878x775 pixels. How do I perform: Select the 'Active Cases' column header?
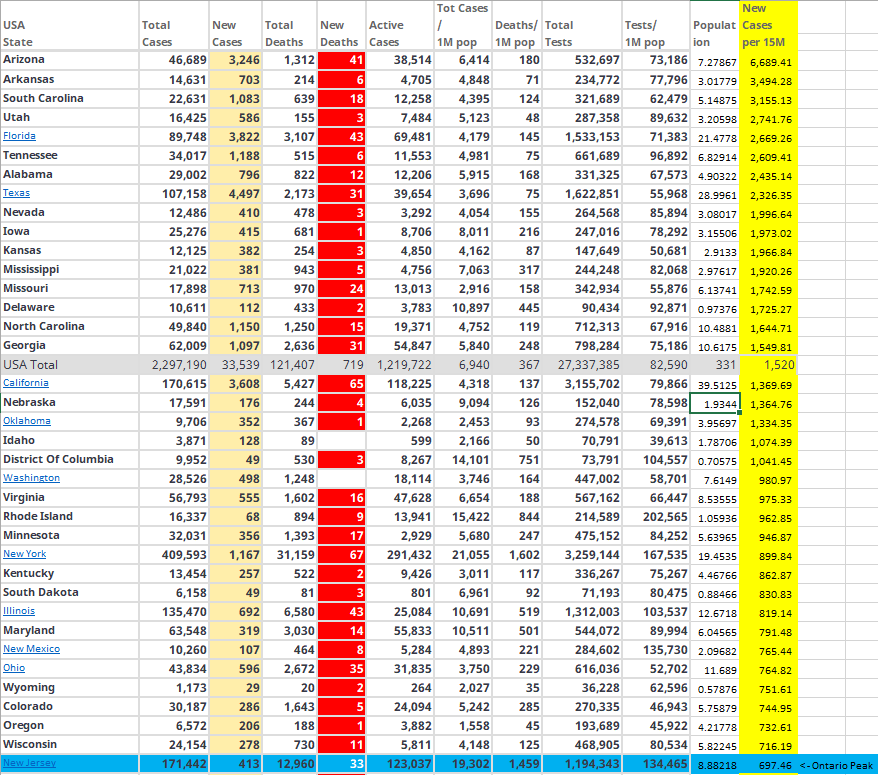(400, 26)
